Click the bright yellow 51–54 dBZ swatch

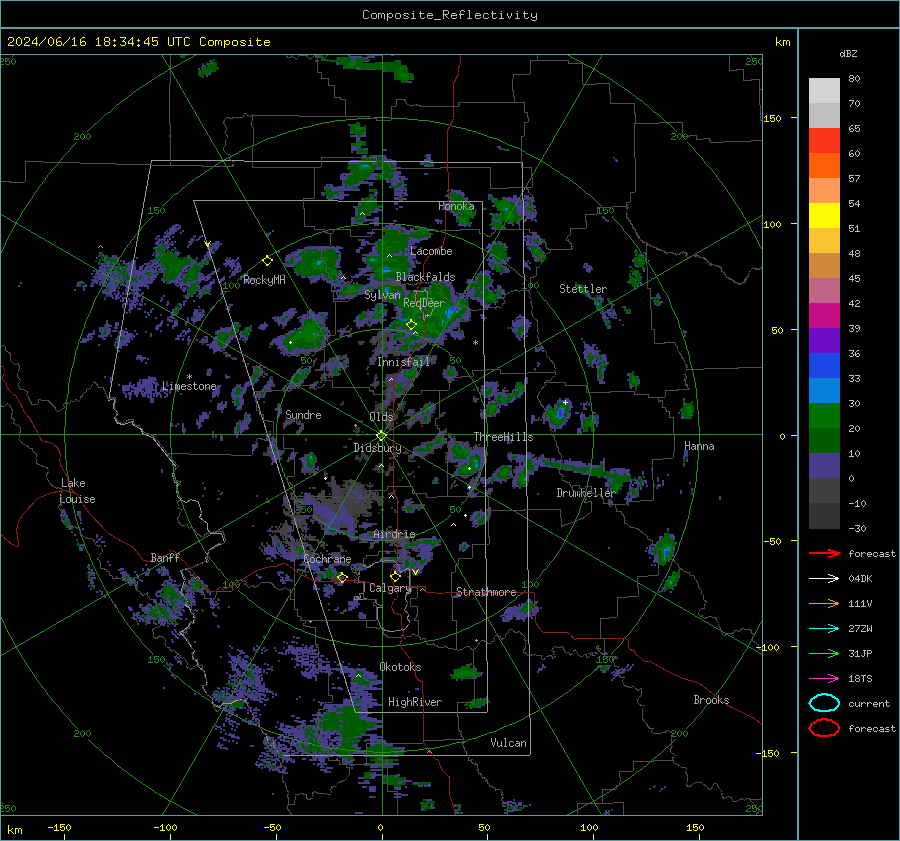point(824,216)
